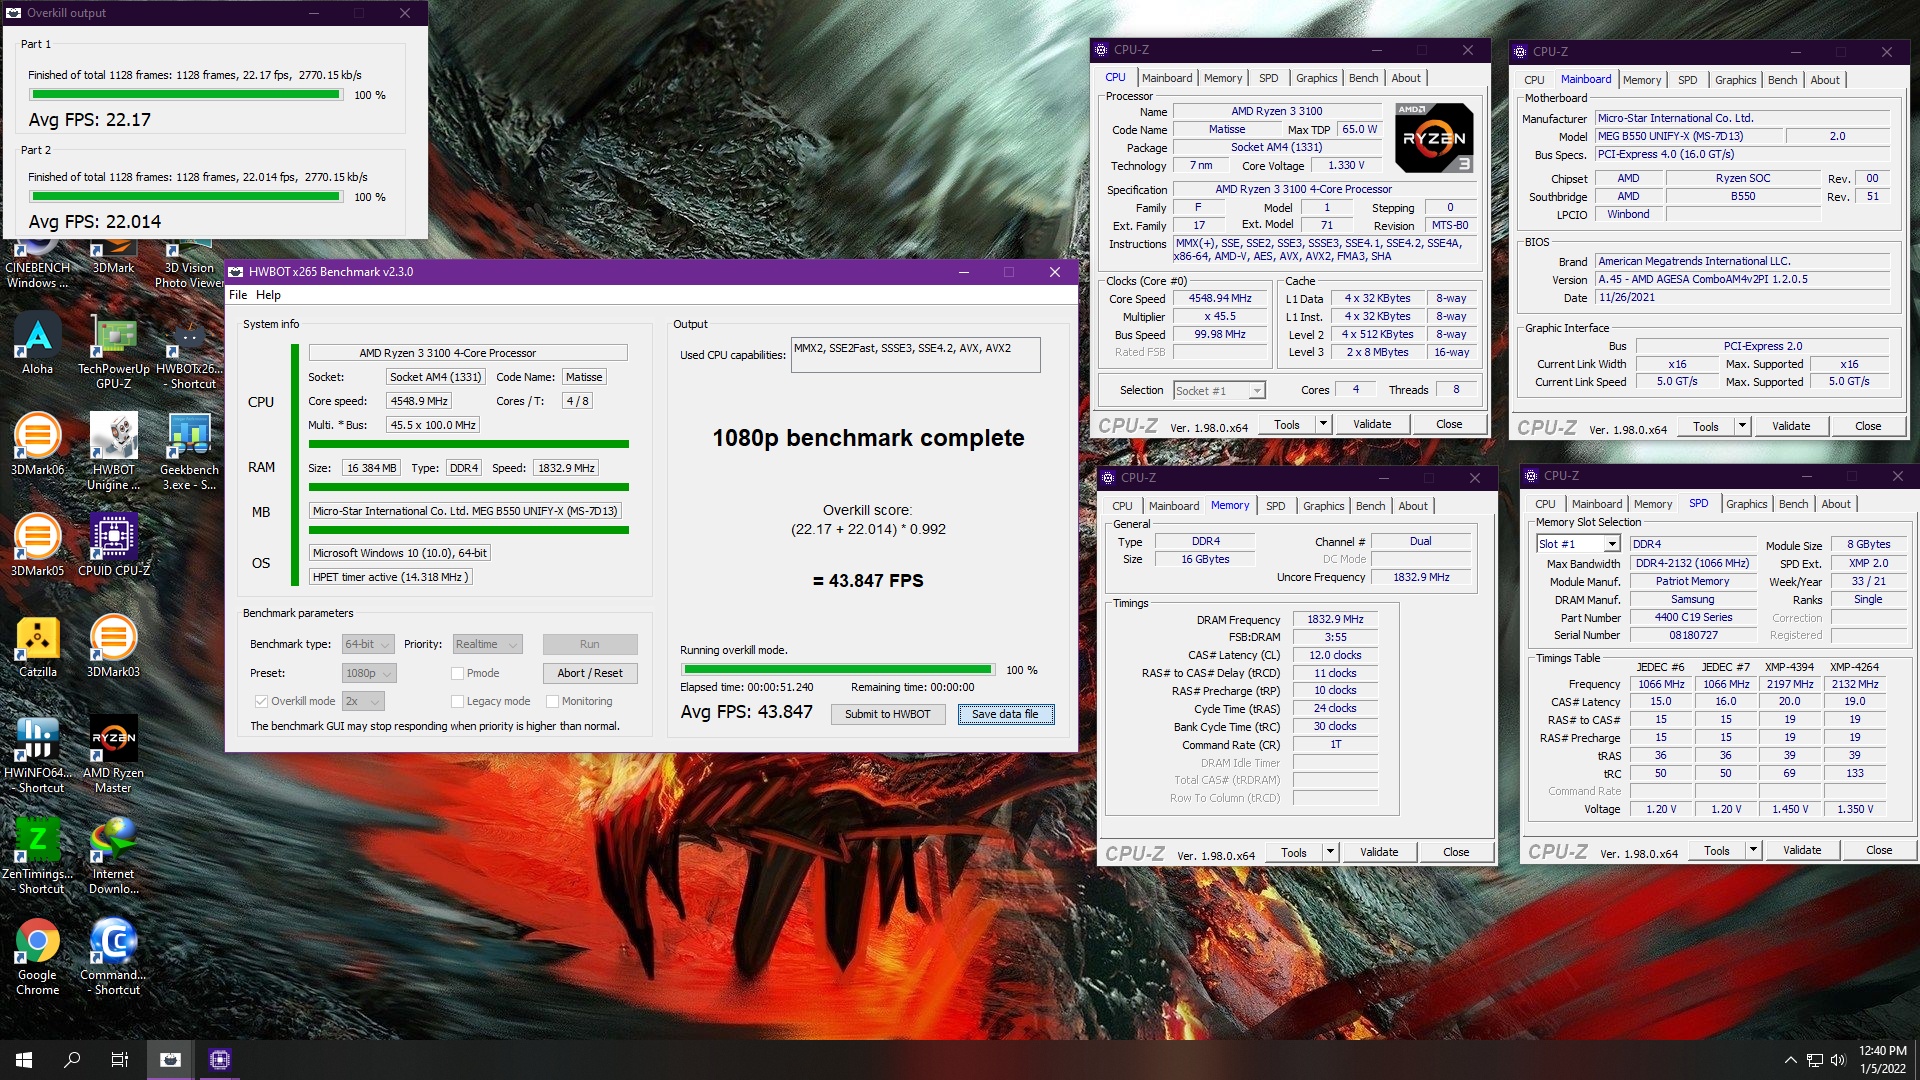Toggle the Overkill mode checkbox

click(261, 701)
